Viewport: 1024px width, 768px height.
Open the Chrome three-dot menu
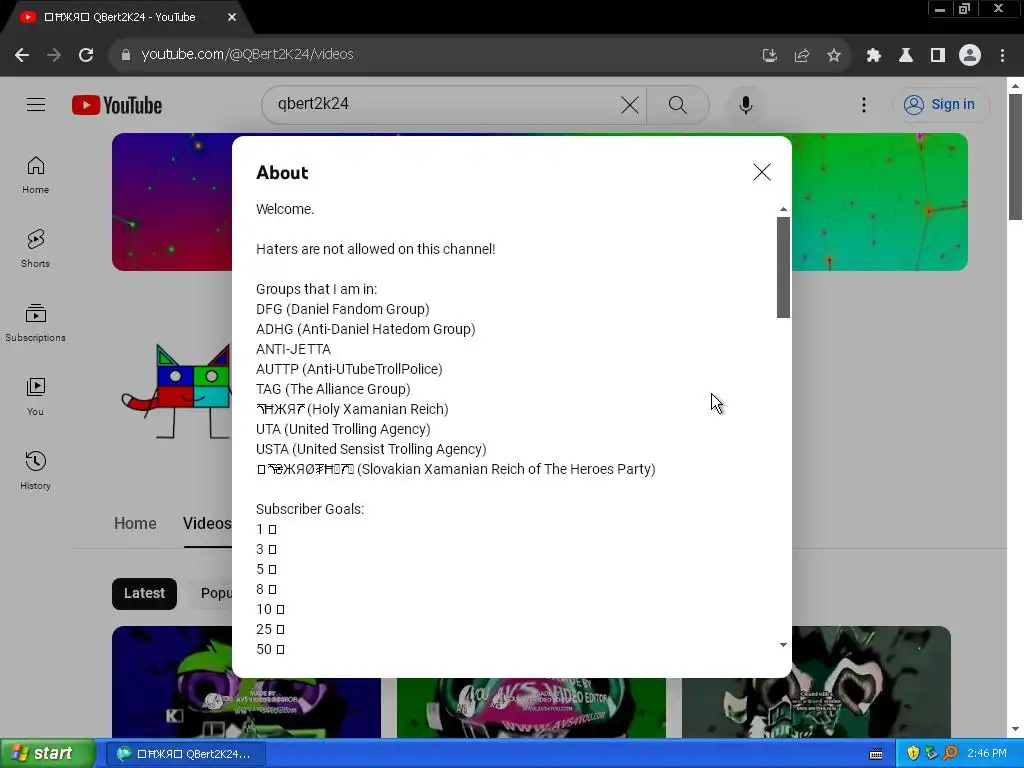(1002, 56)
